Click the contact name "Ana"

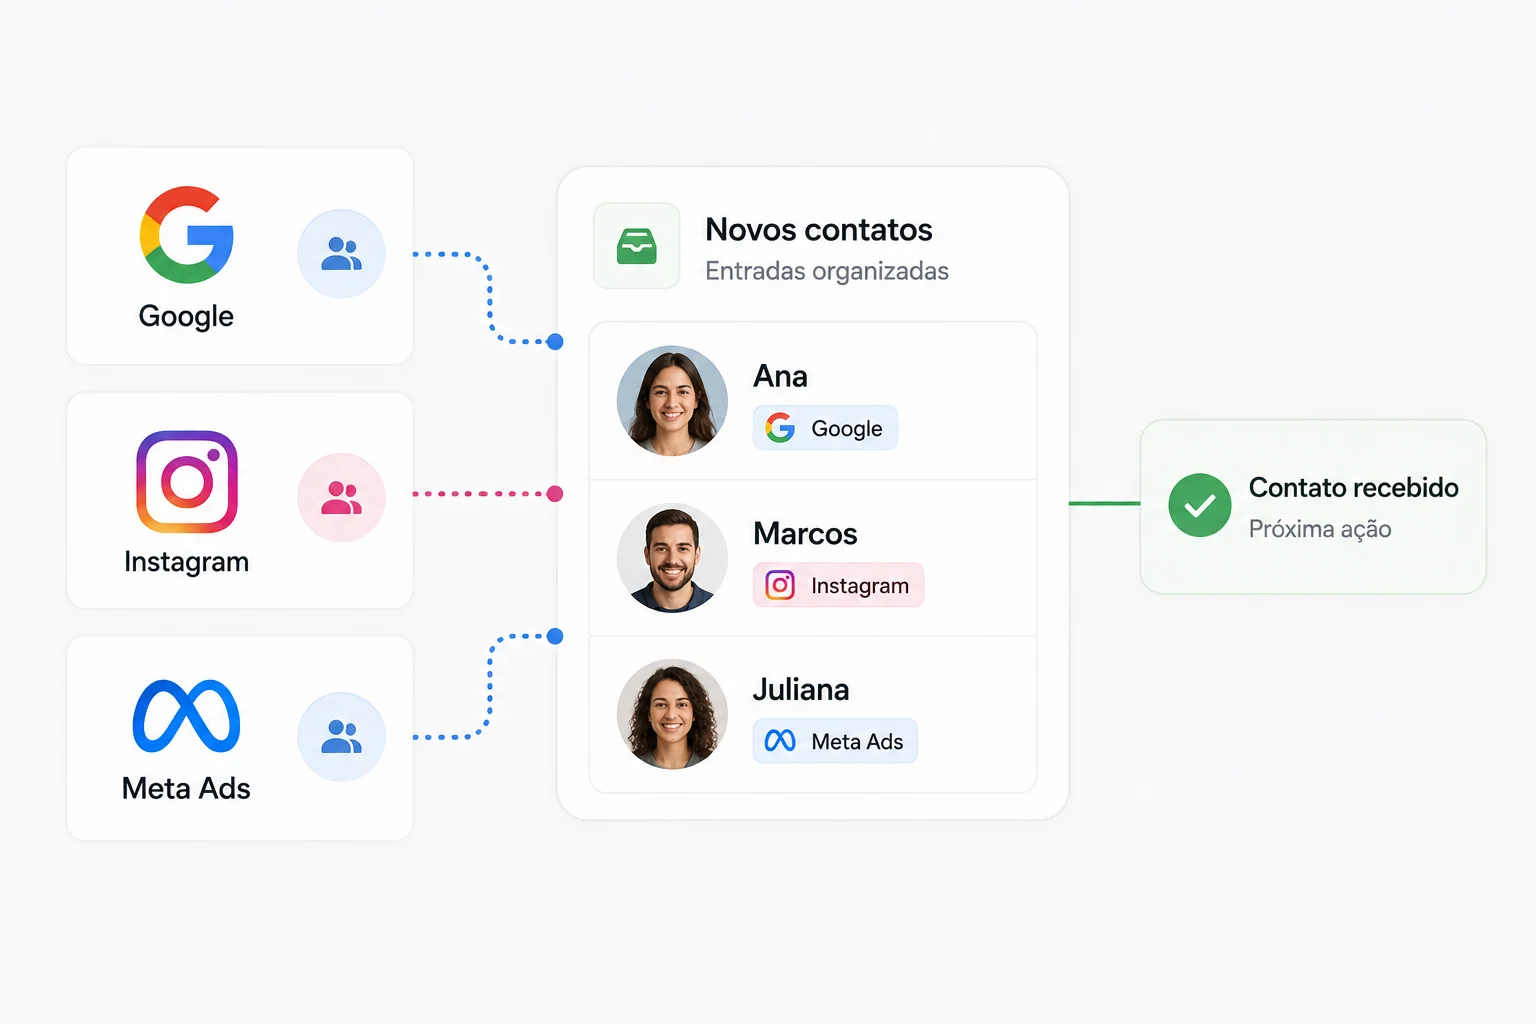[780, 377]
